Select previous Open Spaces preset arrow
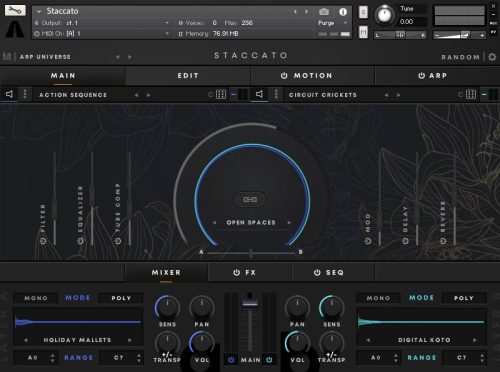500x372 pixels. pos(215,222)
